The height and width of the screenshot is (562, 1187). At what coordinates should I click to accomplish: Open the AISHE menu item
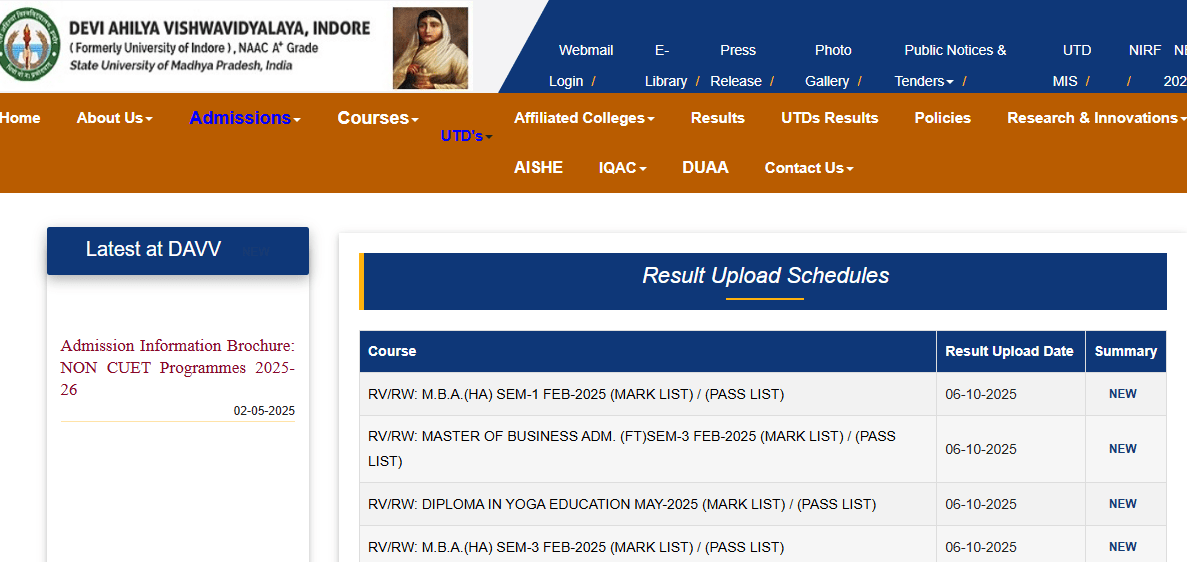(x=538, y=168)
